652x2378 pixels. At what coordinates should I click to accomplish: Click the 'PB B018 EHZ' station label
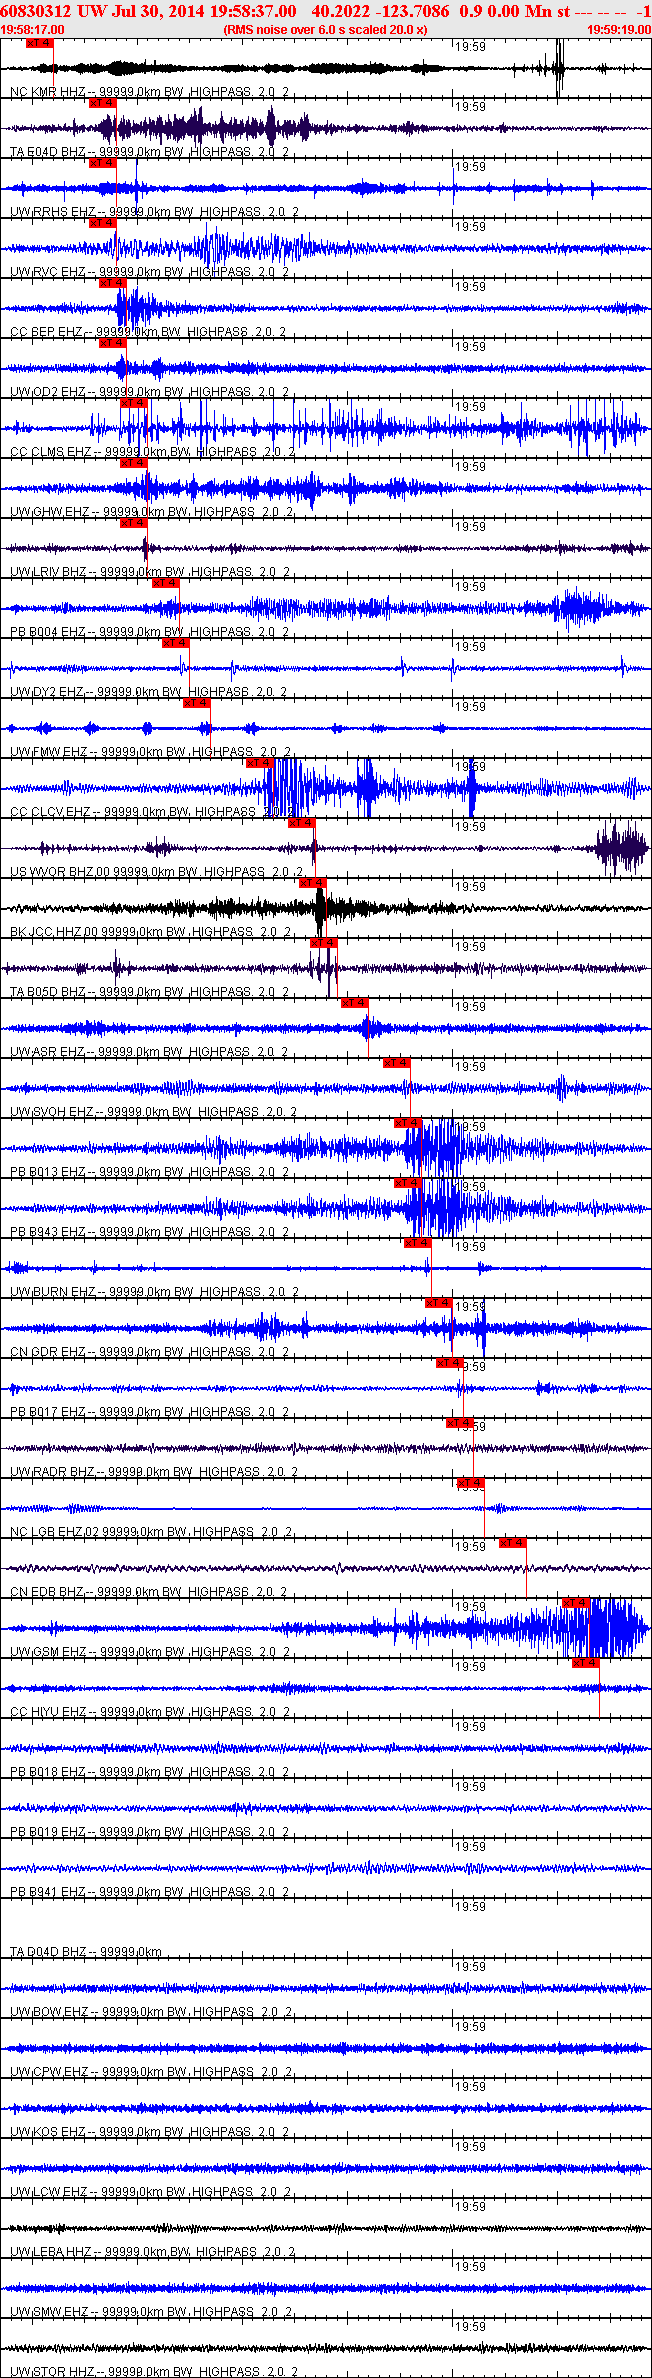coord(48,1772)
